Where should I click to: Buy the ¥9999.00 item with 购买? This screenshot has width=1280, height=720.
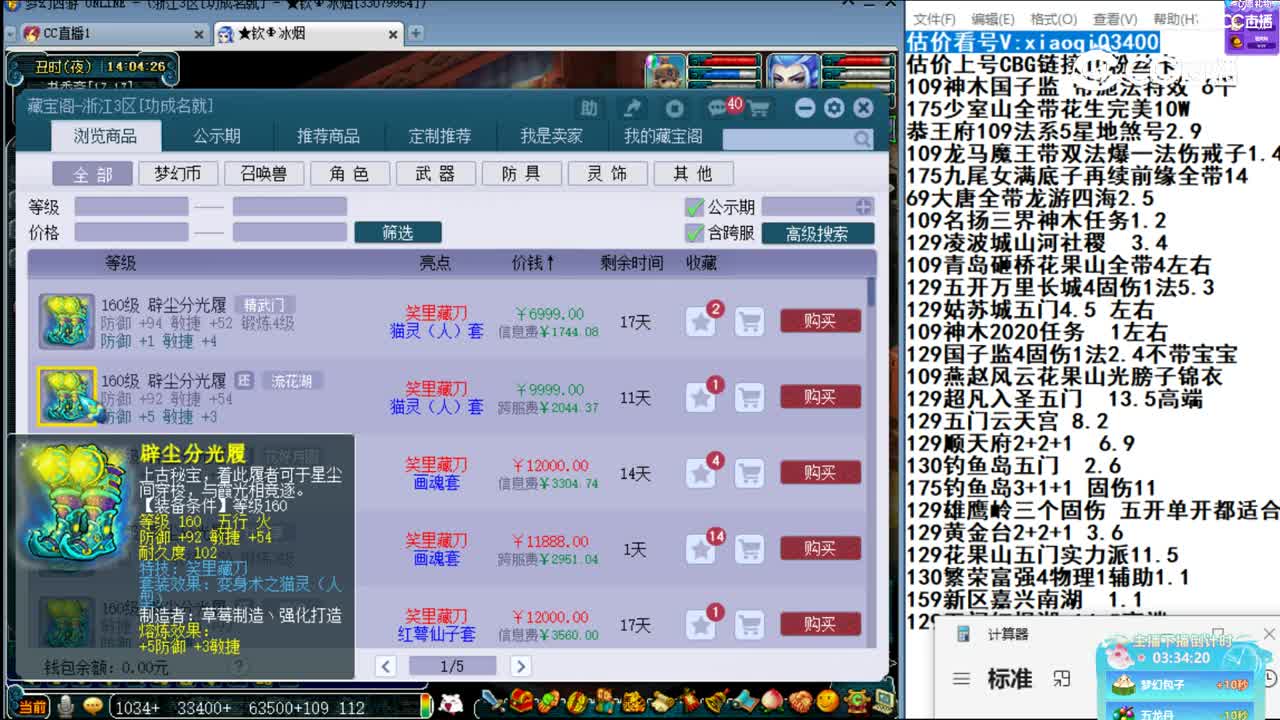click(x=820, y=397)
